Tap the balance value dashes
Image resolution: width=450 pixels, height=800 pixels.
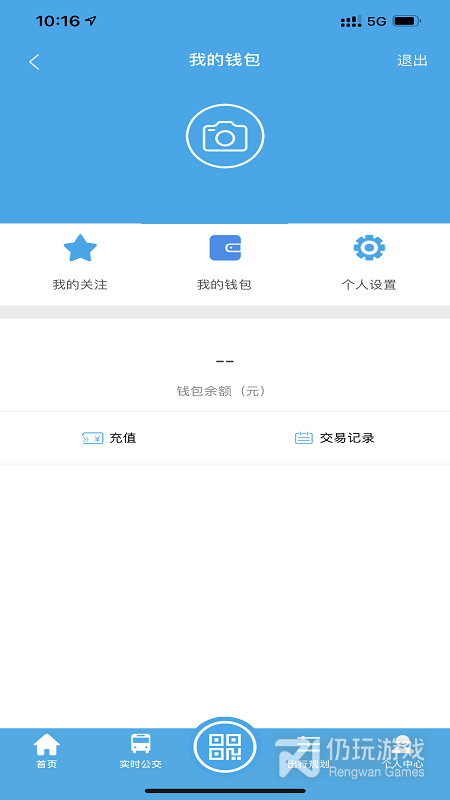click(225, 361)
